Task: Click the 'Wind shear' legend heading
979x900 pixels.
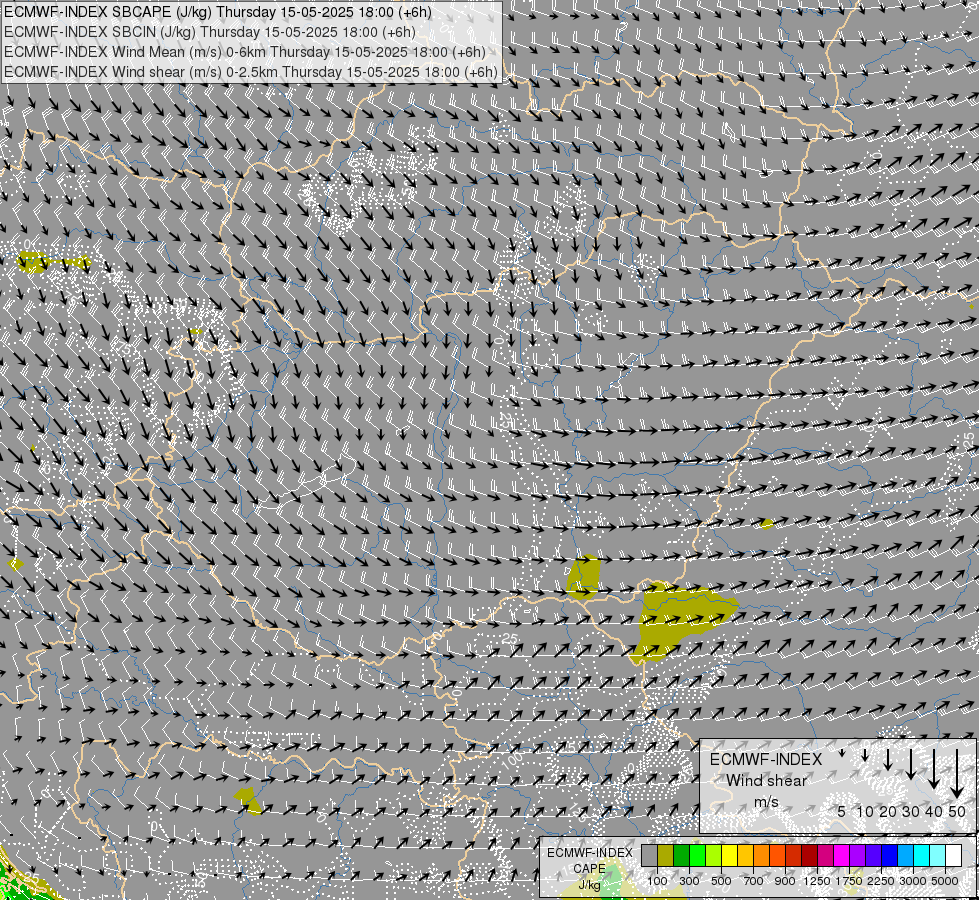Action: [x=766, y=781]
